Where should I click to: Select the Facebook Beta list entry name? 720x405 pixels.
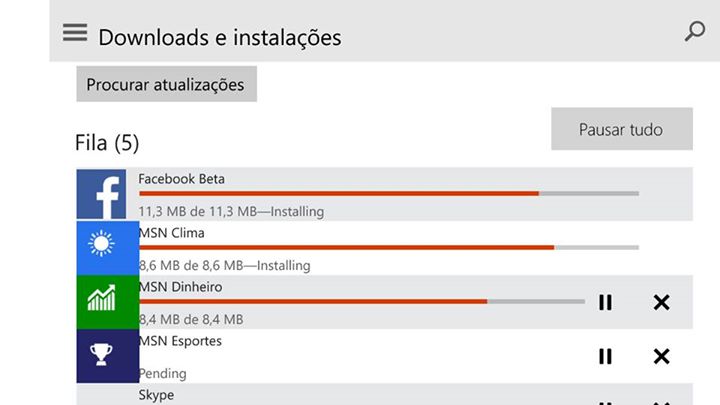point(181,179)
